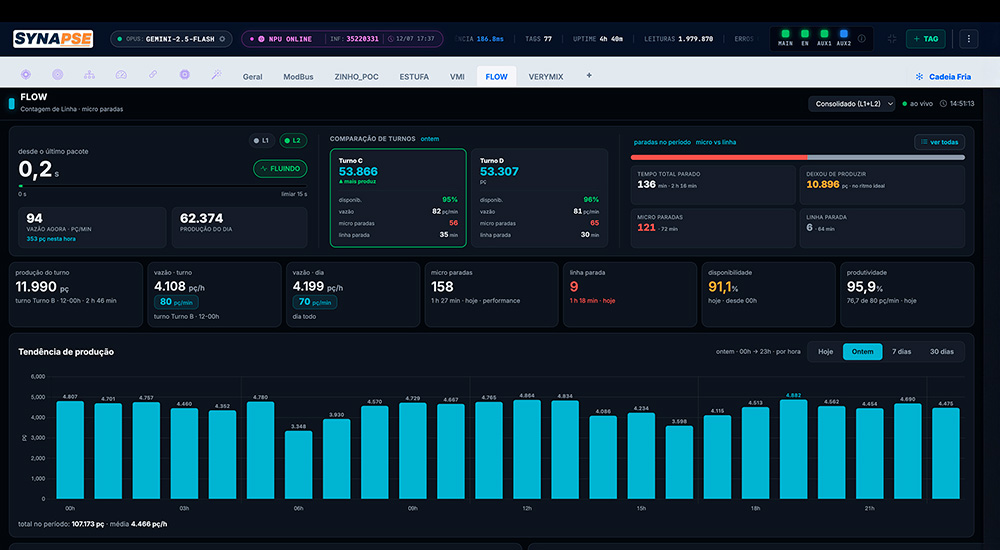
Task: Click the produtividade 95,9% card
Action: [907, 294]
